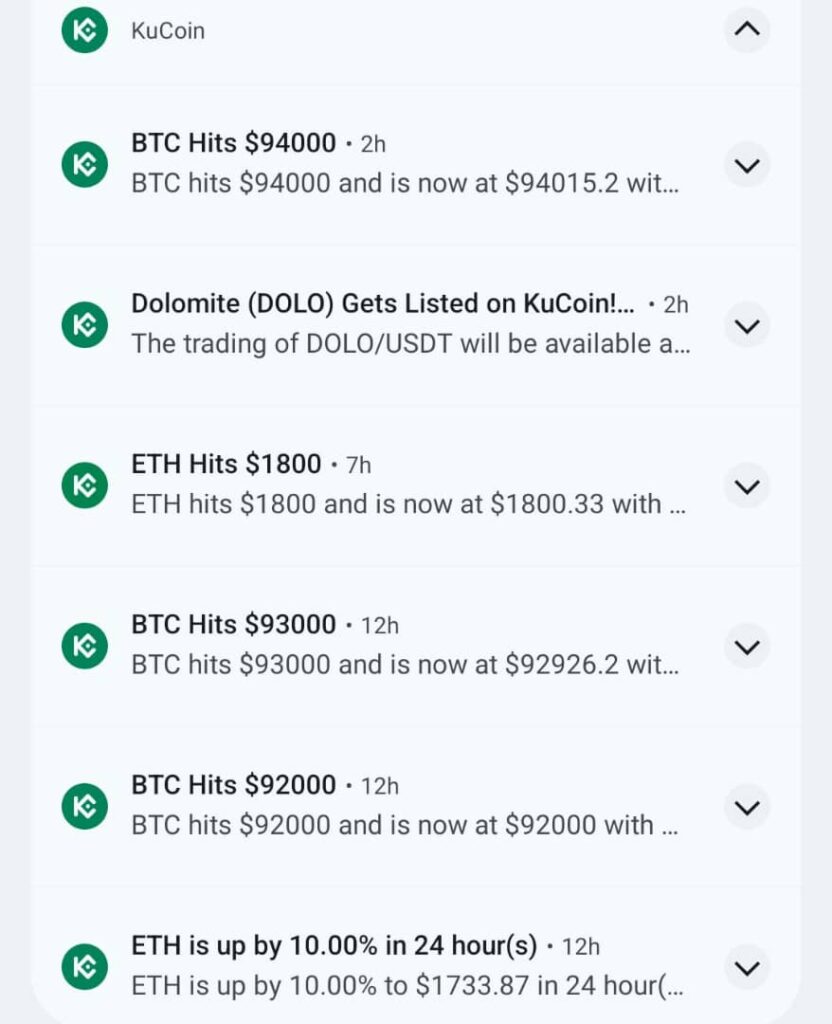Tap the KuCoin app name label
The image size is (832, 1024).
click(168, 31)
